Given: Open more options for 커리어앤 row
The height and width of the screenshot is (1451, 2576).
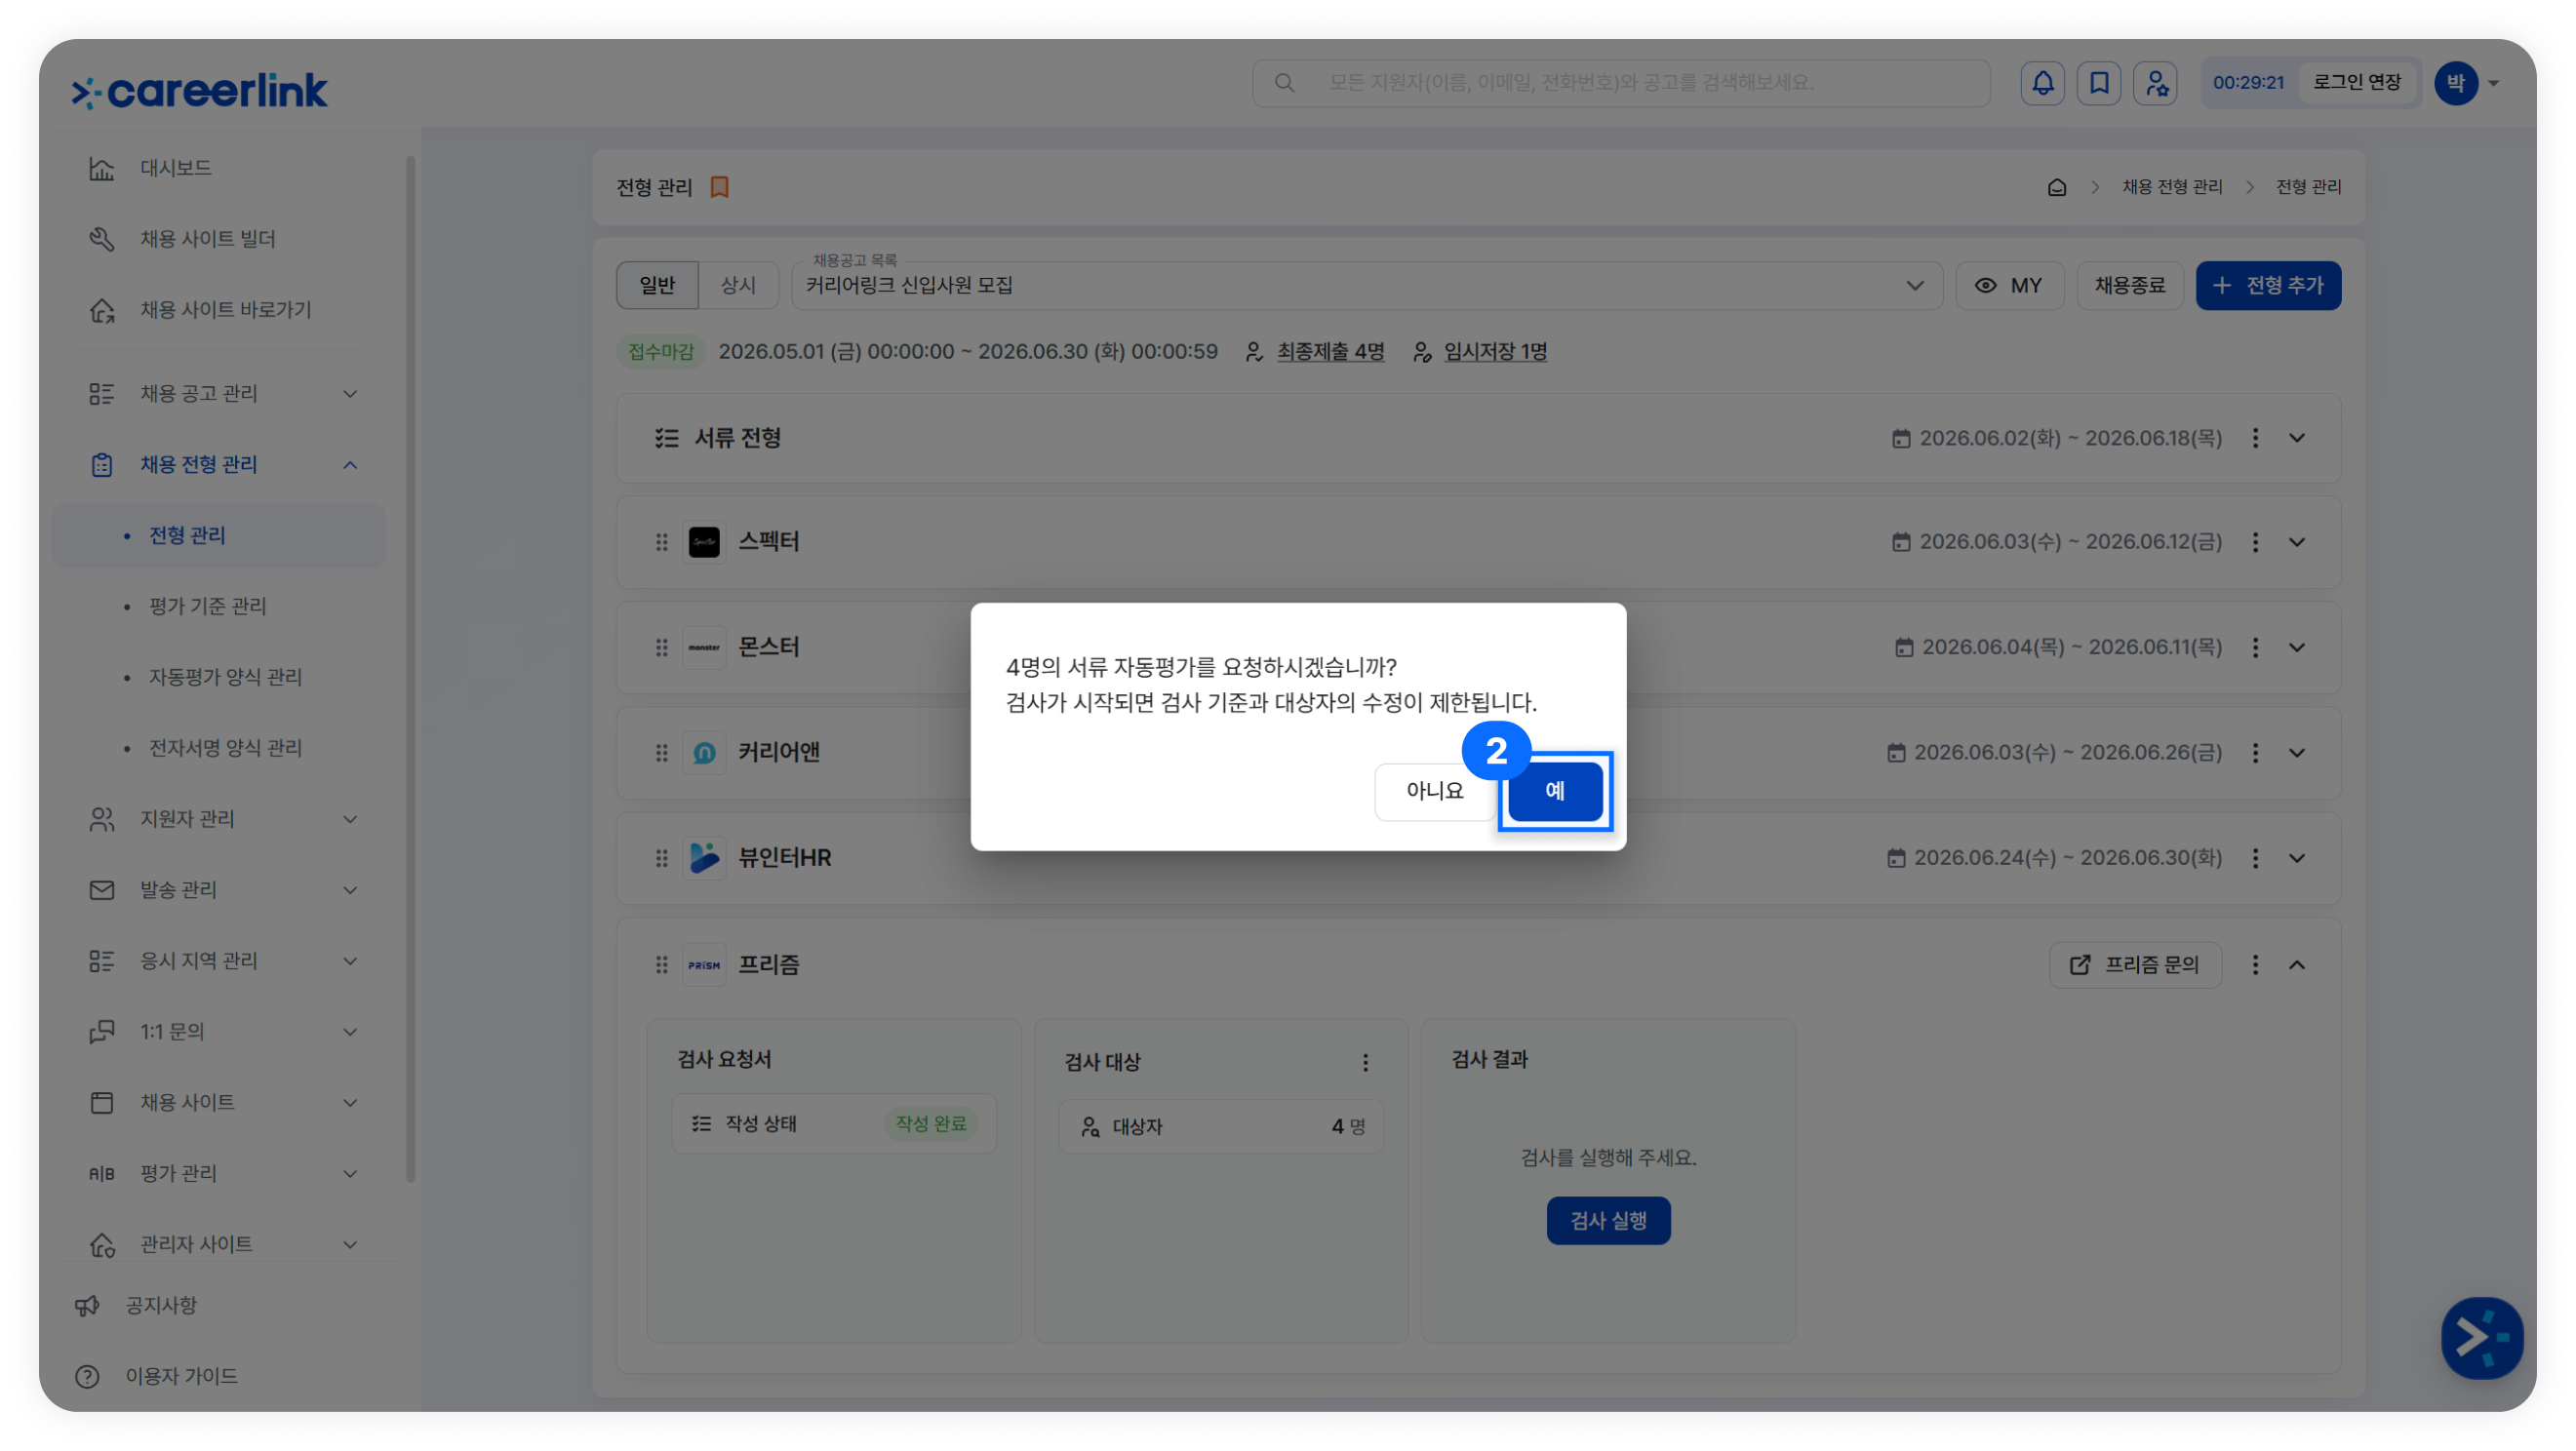Looking at the screenshot, I should pyautogui.click(x=2254, y=753).
